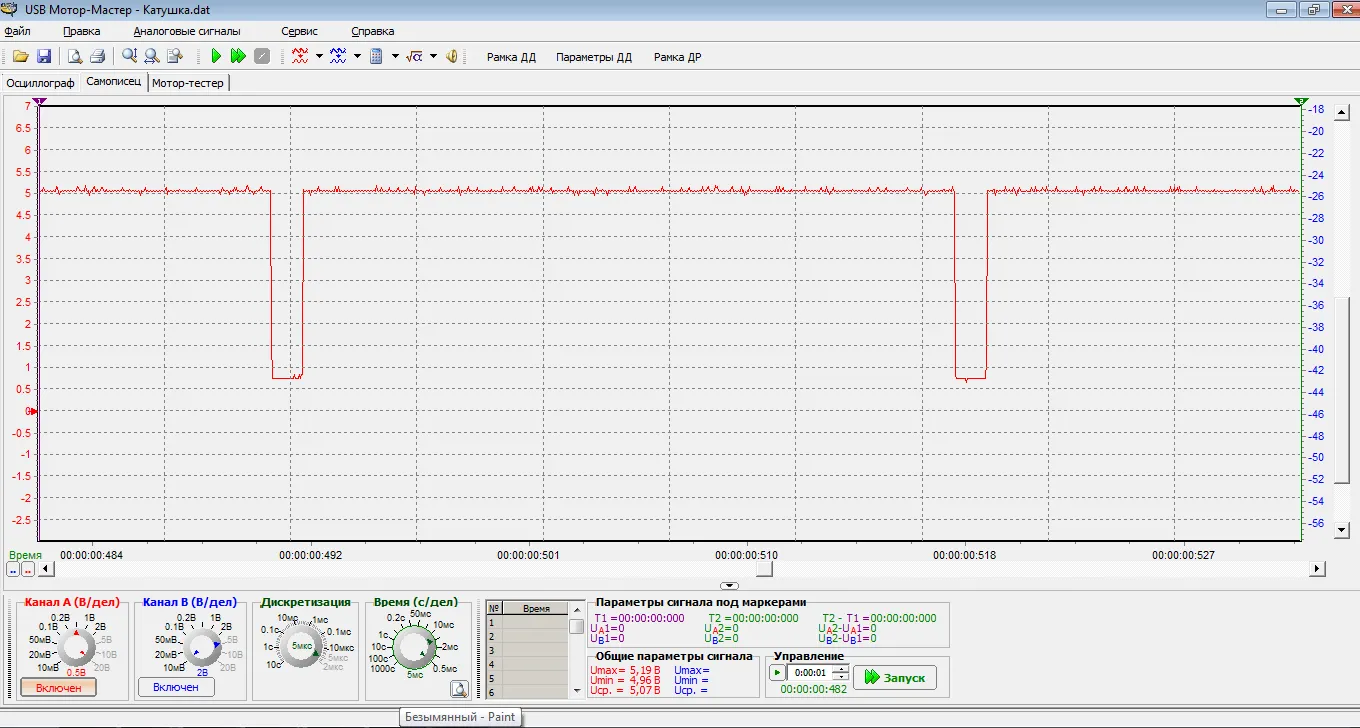Click the Время (с/дел) knob
Screen dimensions: 1360x728
(413, 648)
